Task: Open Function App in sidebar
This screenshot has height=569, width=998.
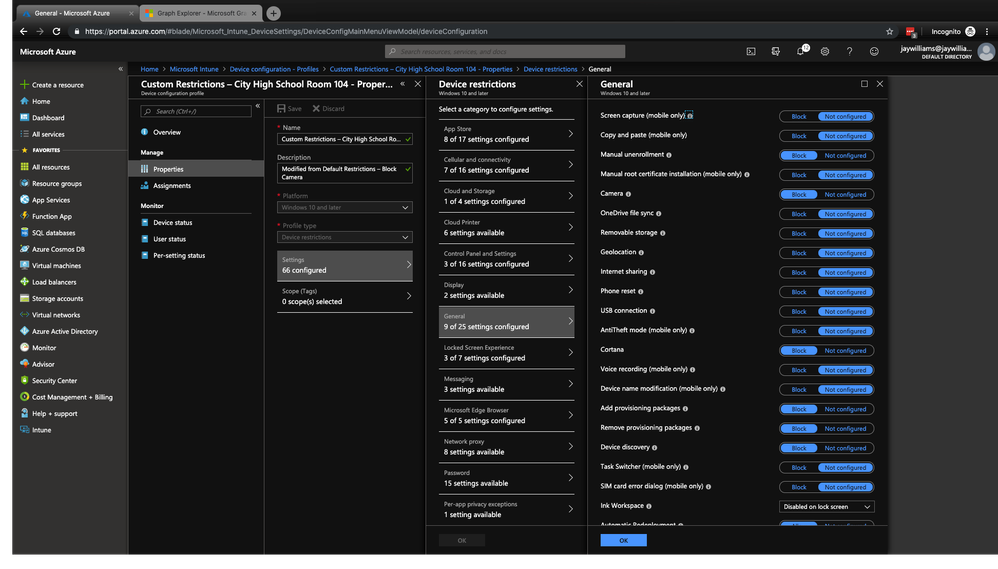Action: coord(51,216)
